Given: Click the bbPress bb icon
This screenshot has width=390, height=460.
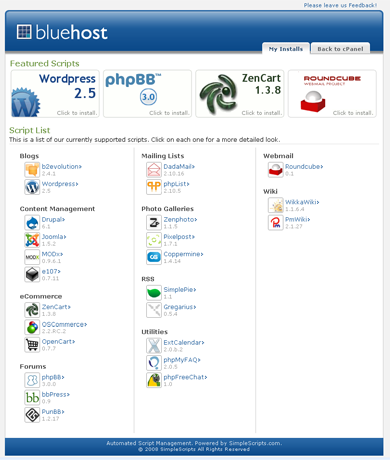Looking at the screenshot, I should [x=32, y=398].
